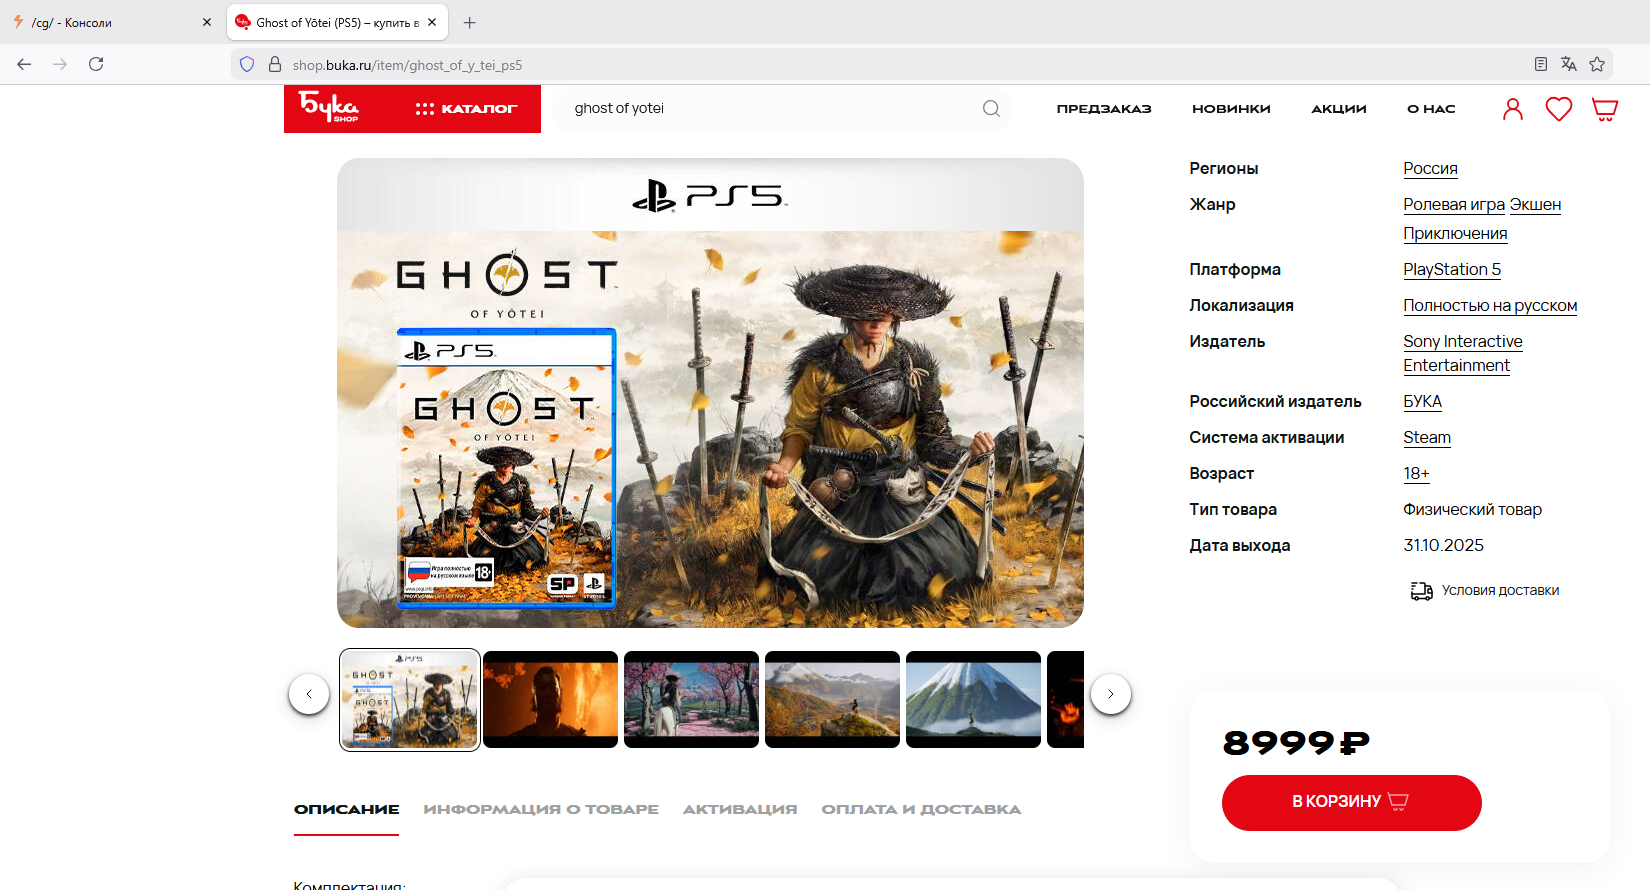
Task: Click the main Ghost of Yōtei cover image
Action: pyautogui.click(x=710, y=393)
